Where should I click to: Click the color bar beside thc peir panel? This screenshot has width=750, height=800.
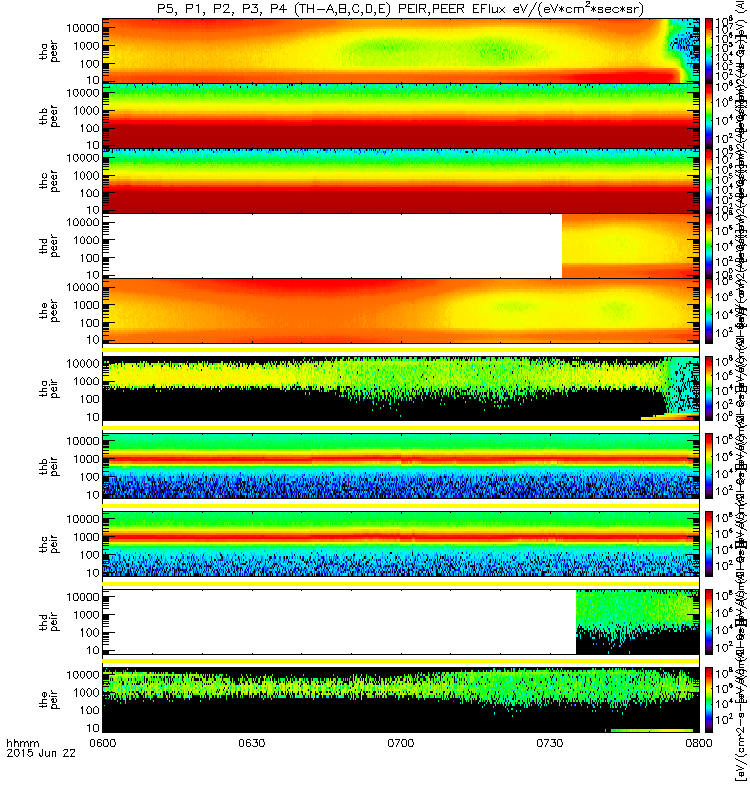tap(709, 544)
